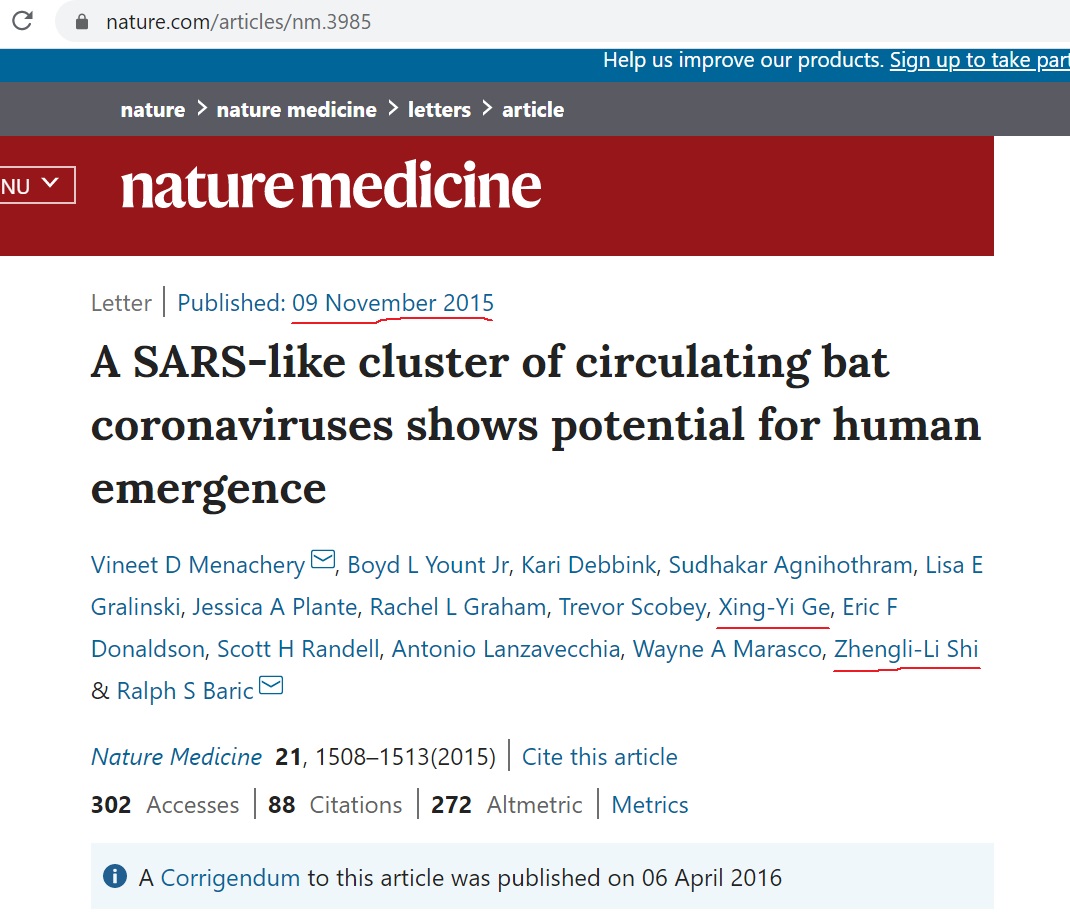Open the article Metrics link
The width and height of the screenshot is (1070, 913).
pos(650,805)
